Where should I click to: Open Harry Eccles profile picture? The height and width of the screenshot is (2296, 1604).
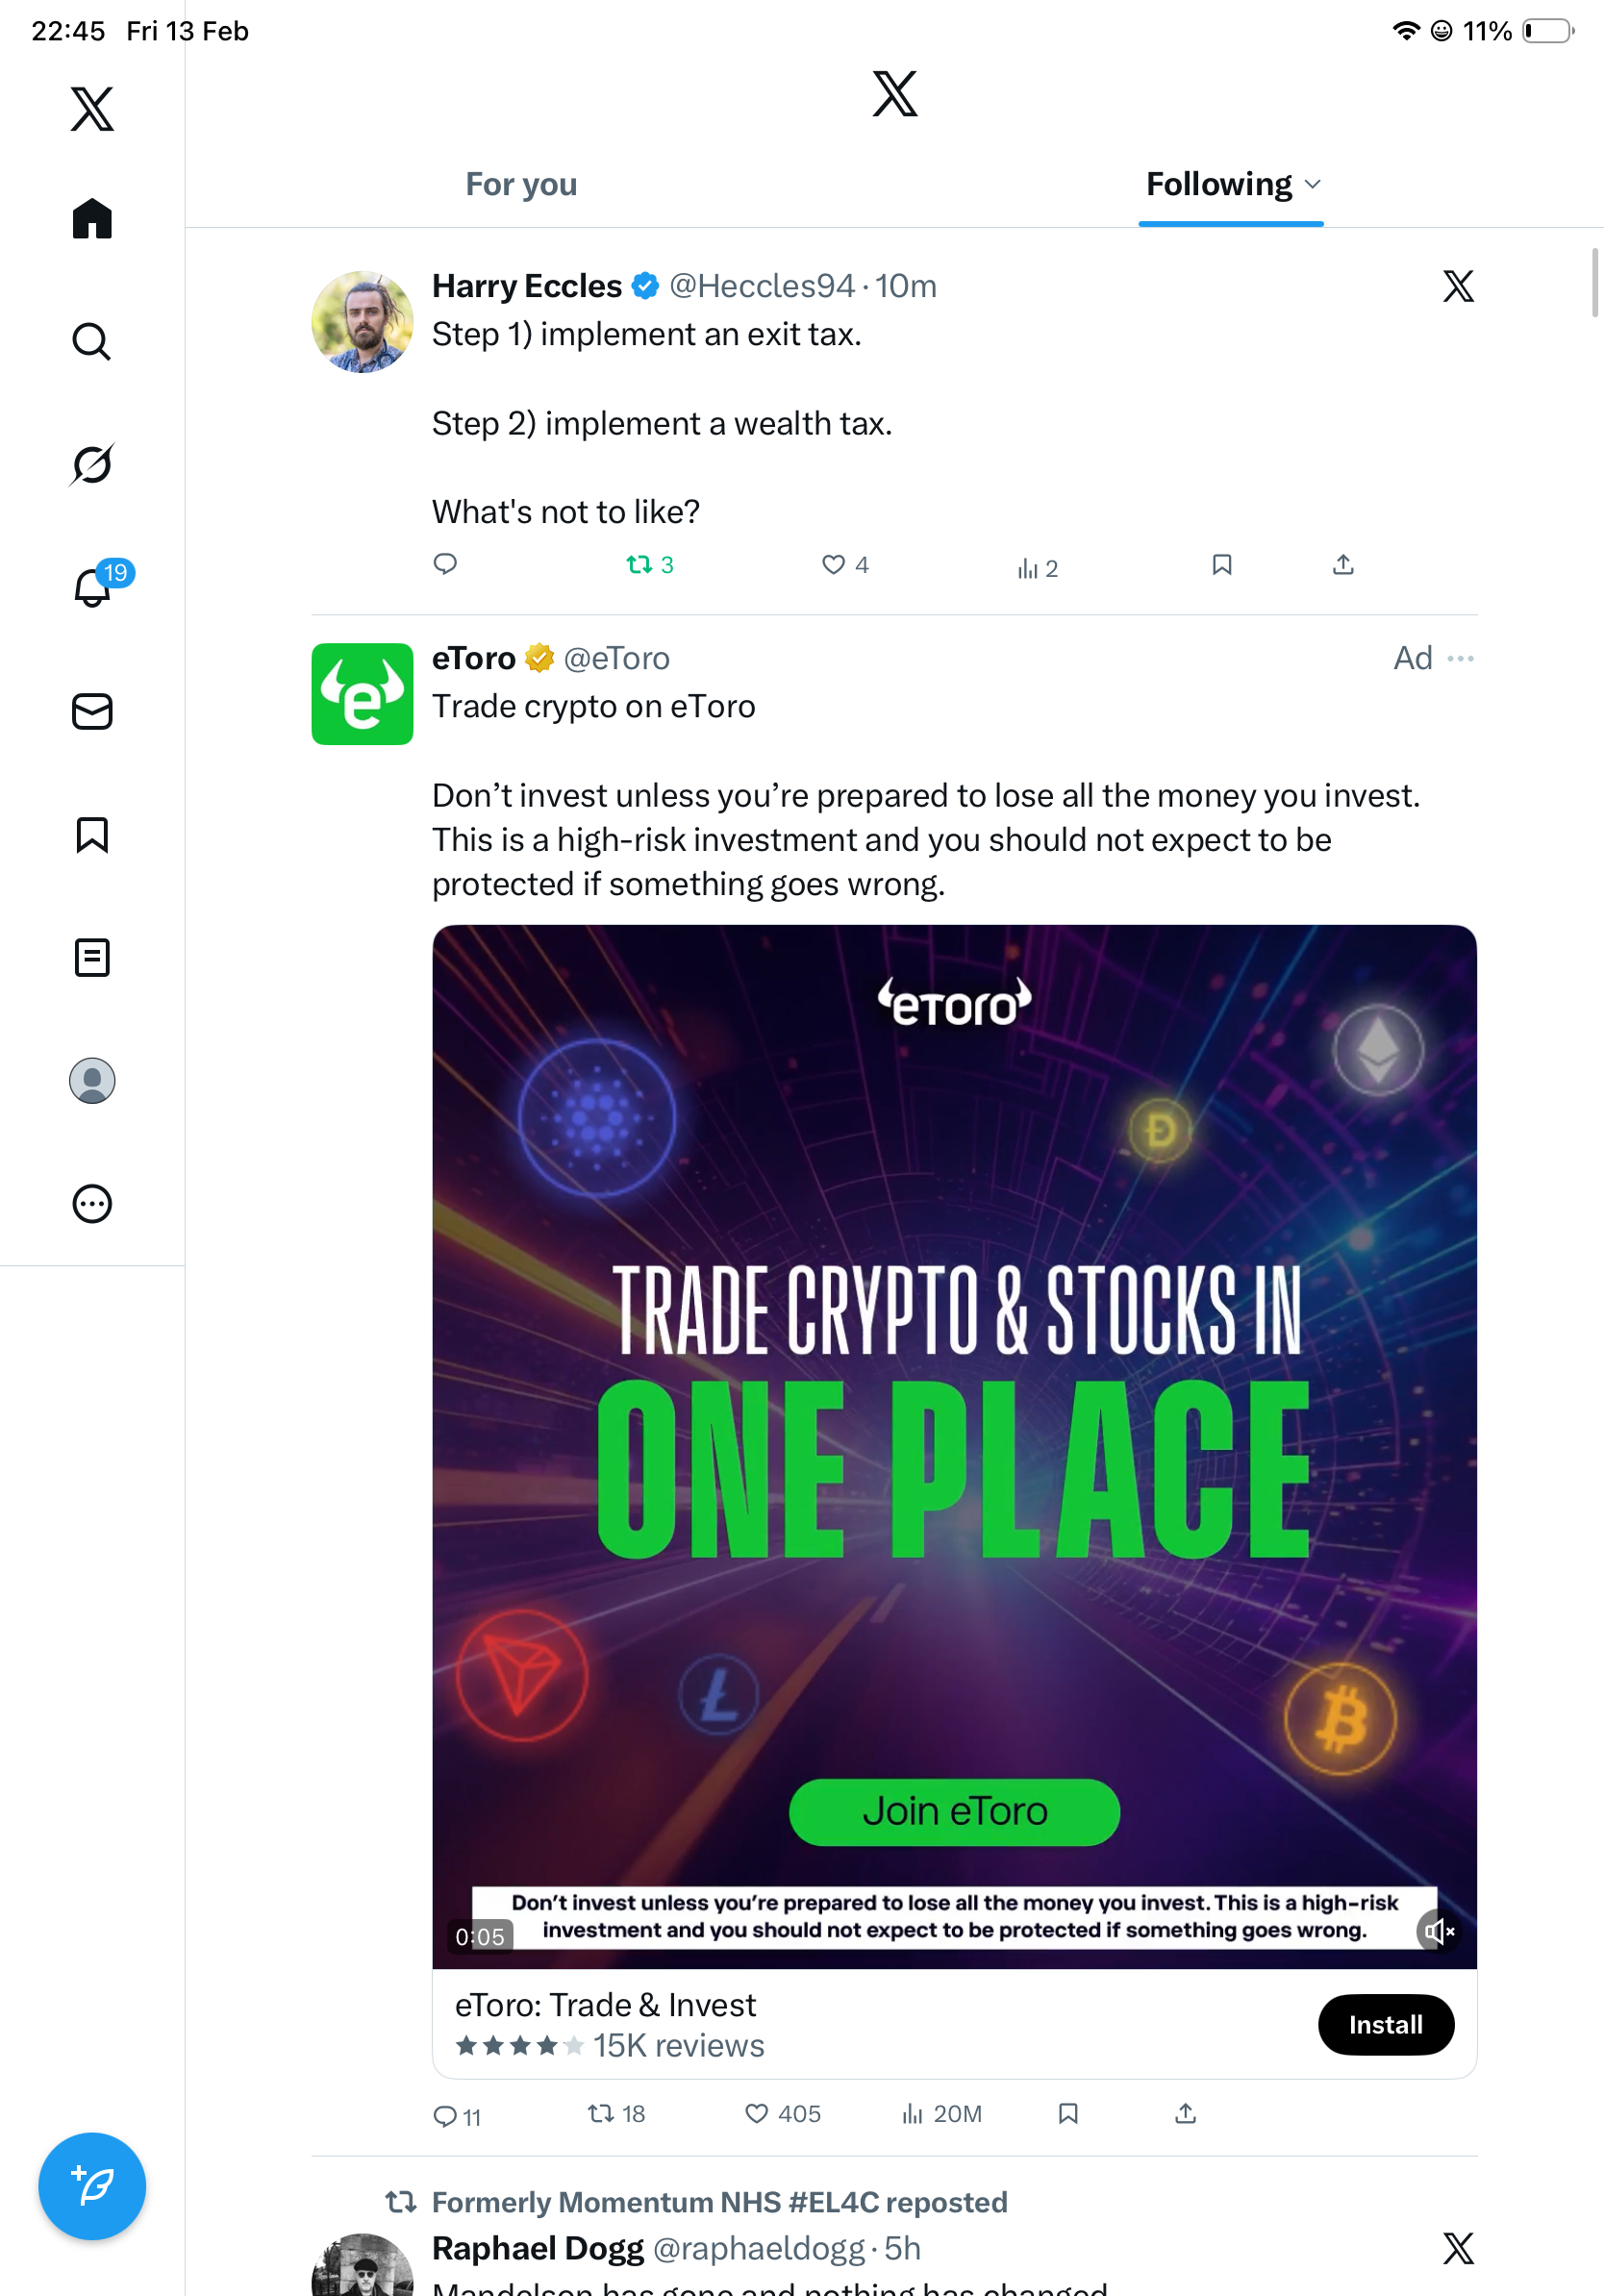click(362, 322)
